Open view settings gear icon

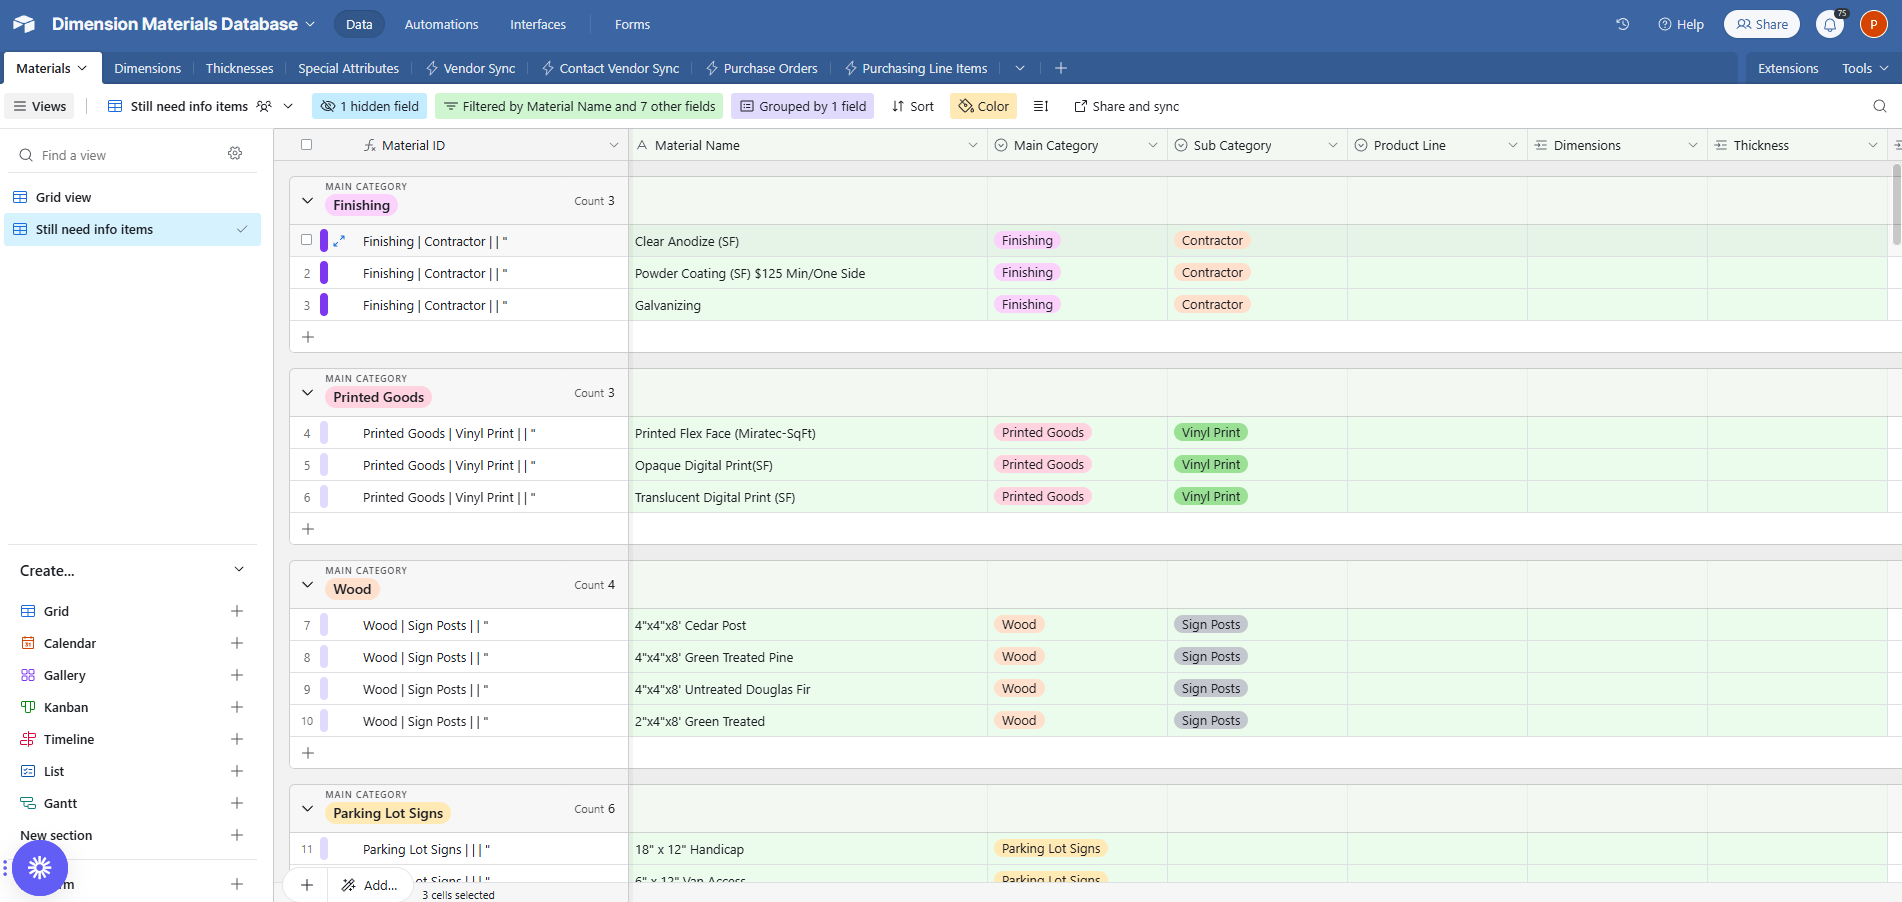coord(235,153)
